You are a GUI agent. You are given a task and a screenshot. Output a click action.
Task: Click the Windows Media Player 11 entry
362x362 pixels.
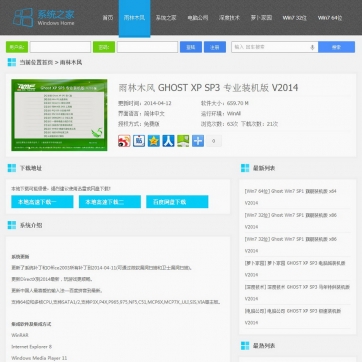click(39, 358)
